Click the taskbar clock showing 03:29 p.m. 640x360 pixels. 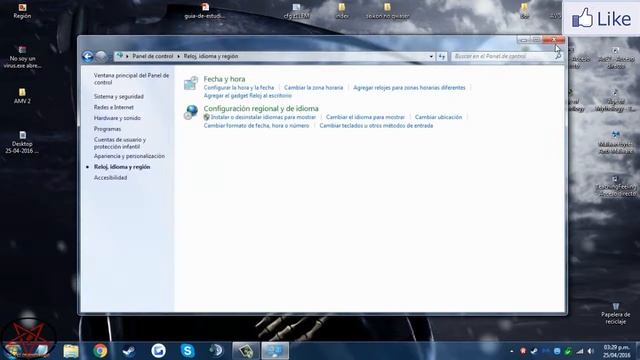(x=616, y=351)
